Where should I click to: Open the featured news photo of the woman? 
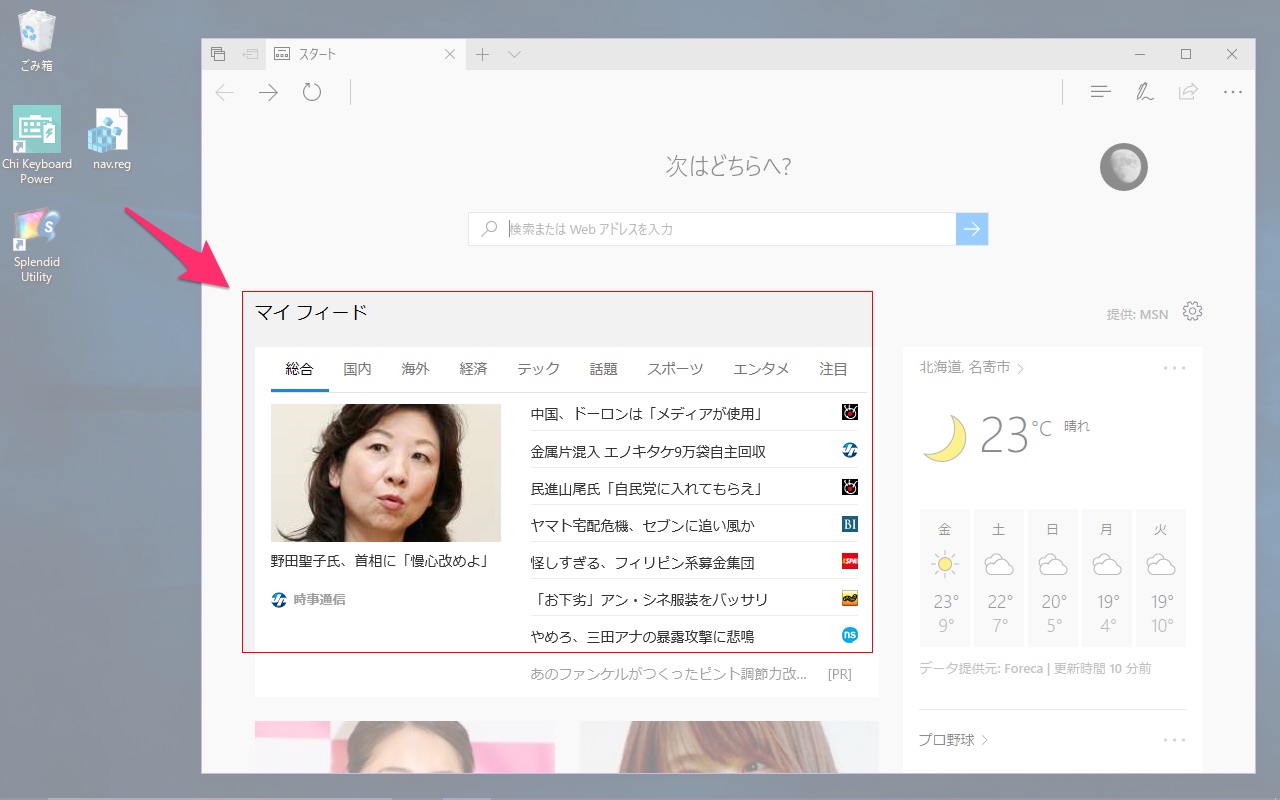pyautogui.click(x=386, y=473)
